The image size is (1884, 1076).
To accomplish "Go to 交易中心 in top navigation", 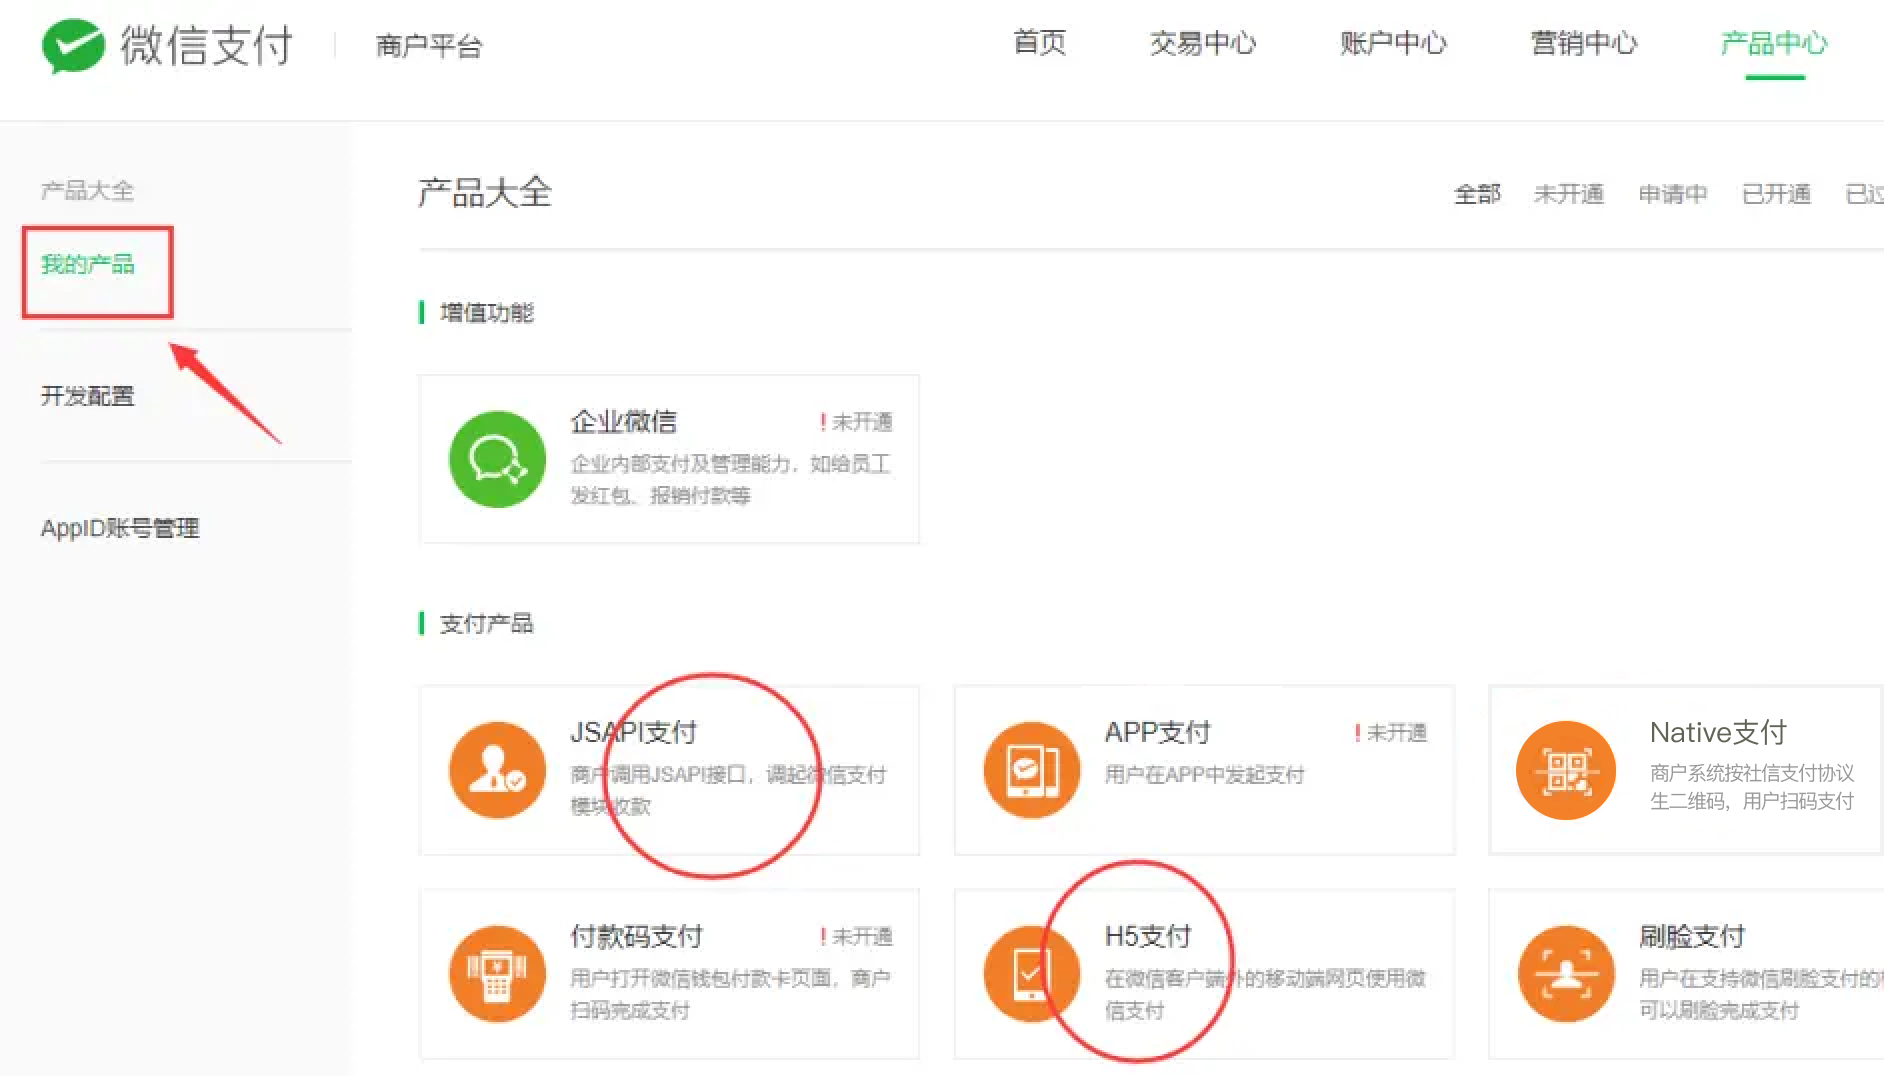I will coord(1202,43).
